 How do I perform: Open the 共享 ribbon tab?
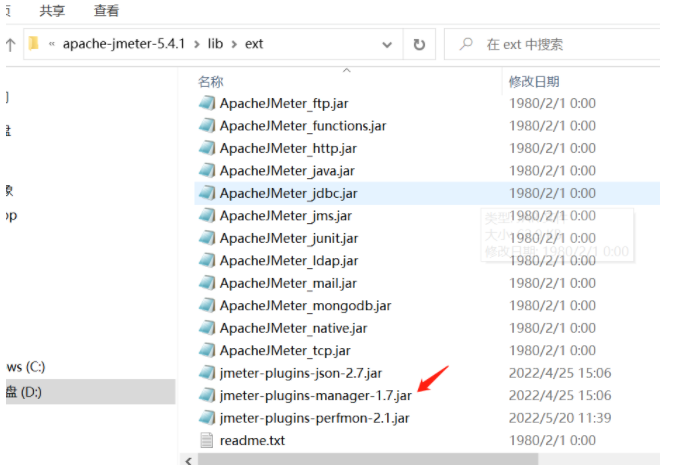(52, 10)
